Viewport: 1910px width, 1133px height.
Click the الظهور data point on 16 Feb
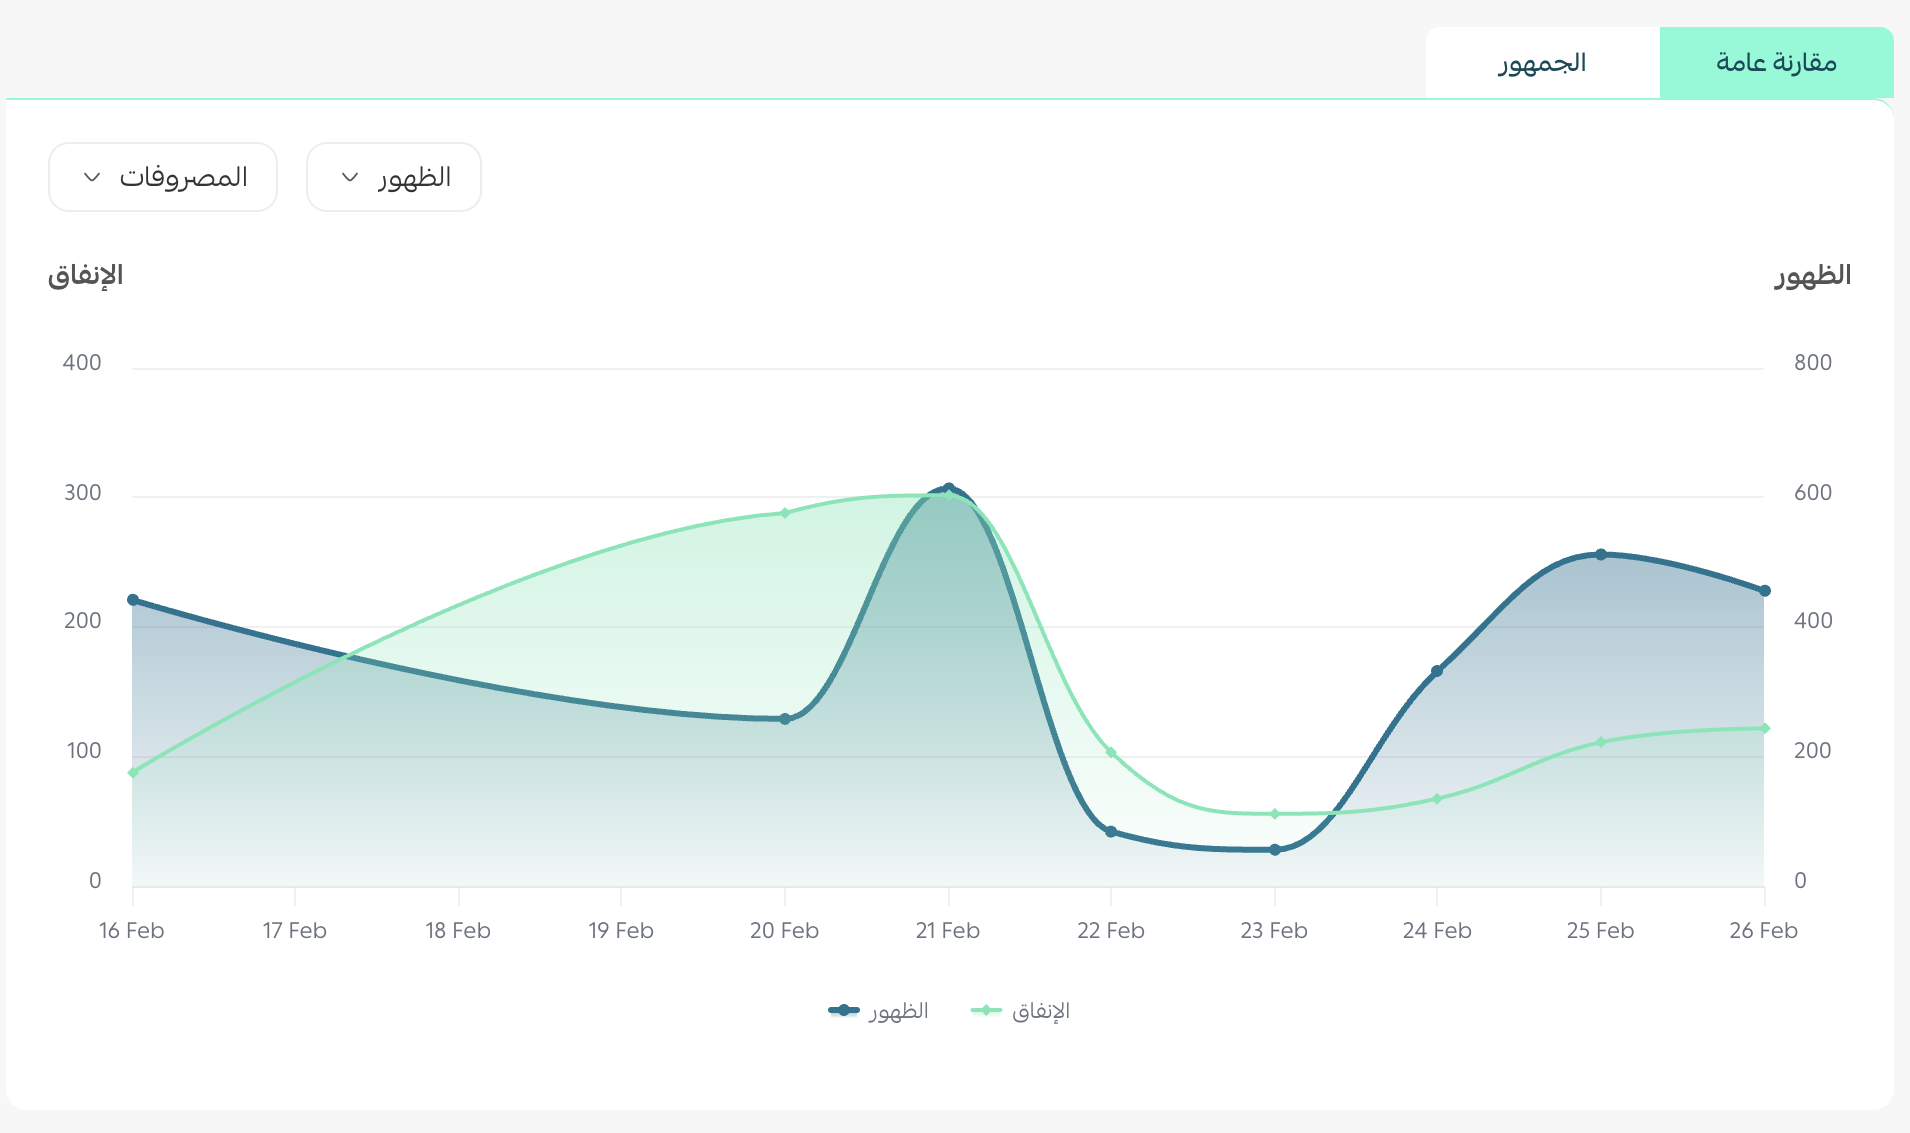click(x=133, y=600)
